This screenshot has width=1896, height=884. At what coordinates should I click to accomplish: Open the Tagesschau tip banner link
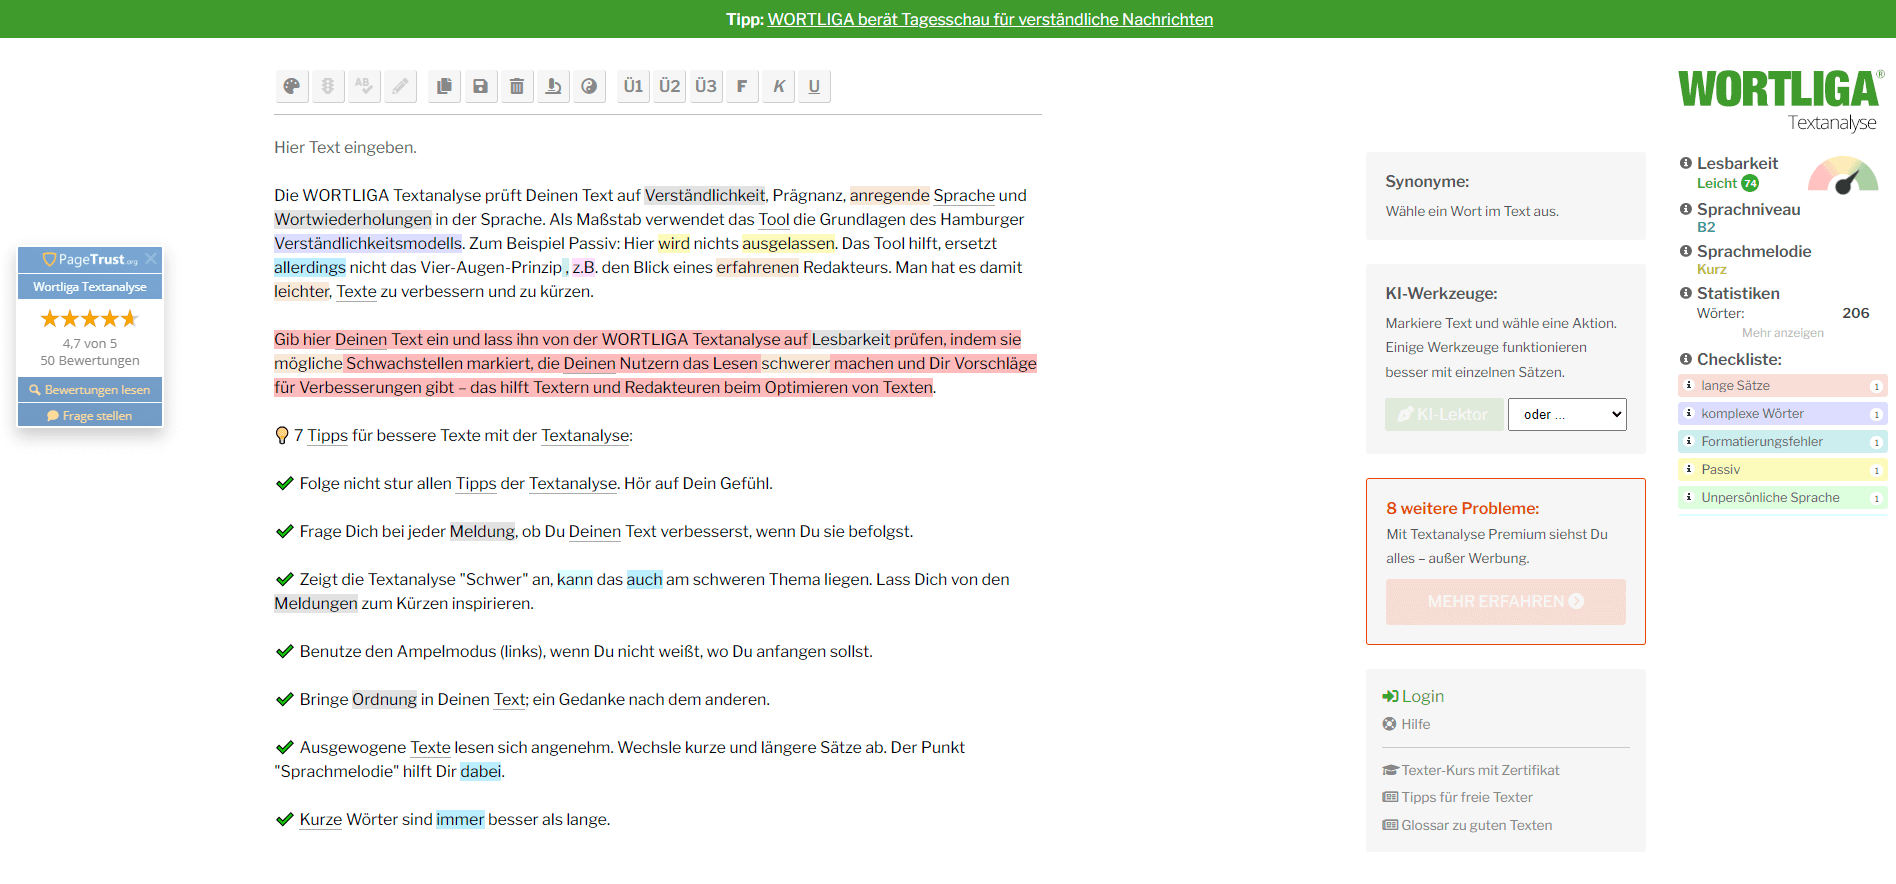[x=990, y=19]
